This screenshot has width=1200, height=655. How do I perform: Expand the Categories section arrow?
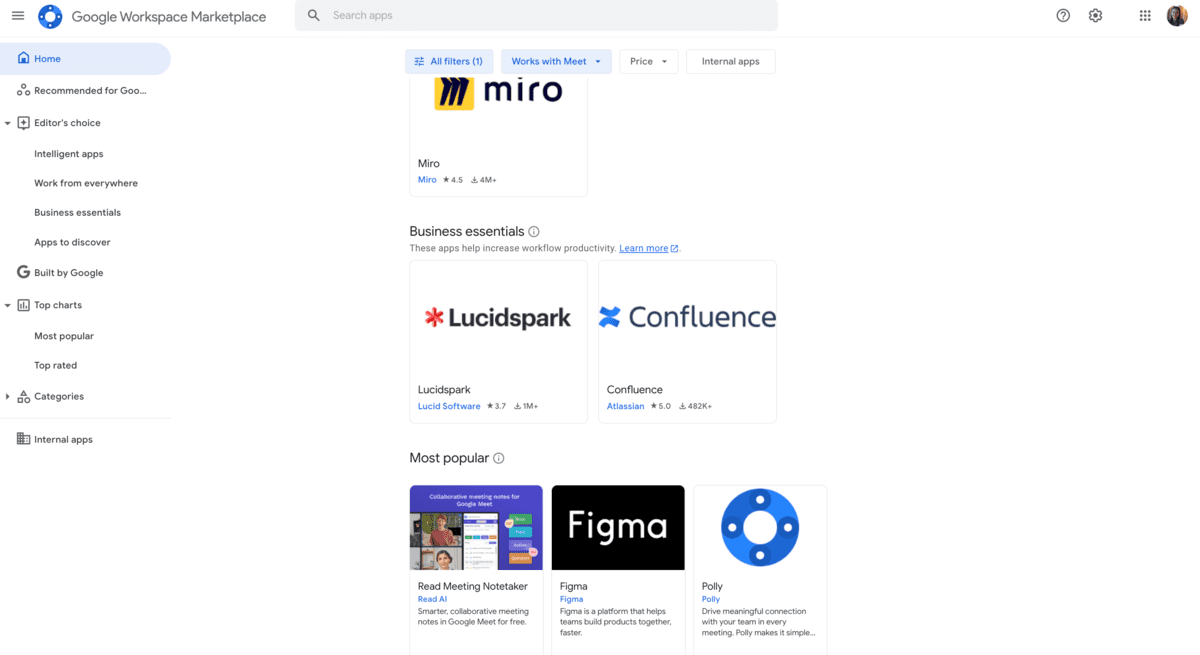click(x=8, y=397)
